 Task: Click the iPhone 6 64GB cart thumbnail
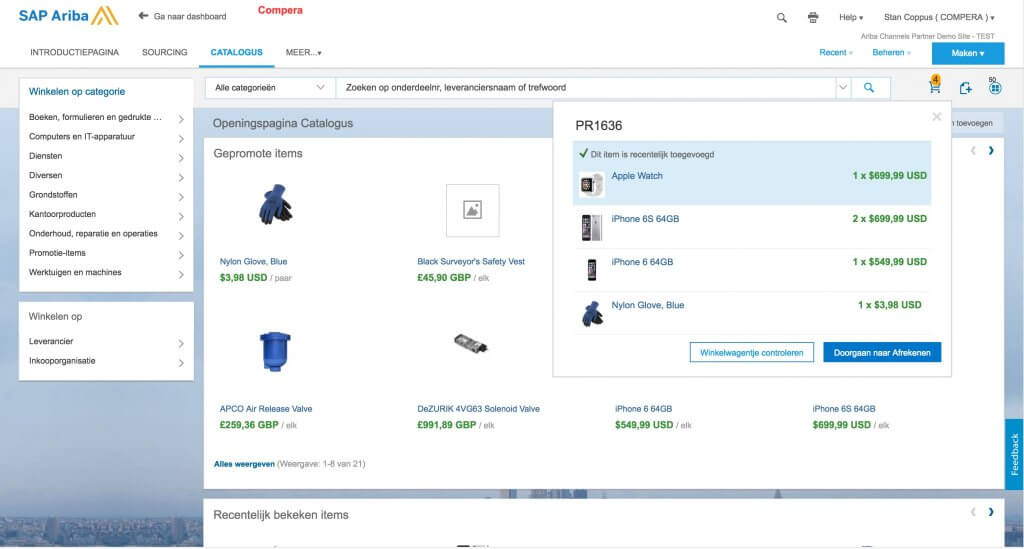point(592,270)
